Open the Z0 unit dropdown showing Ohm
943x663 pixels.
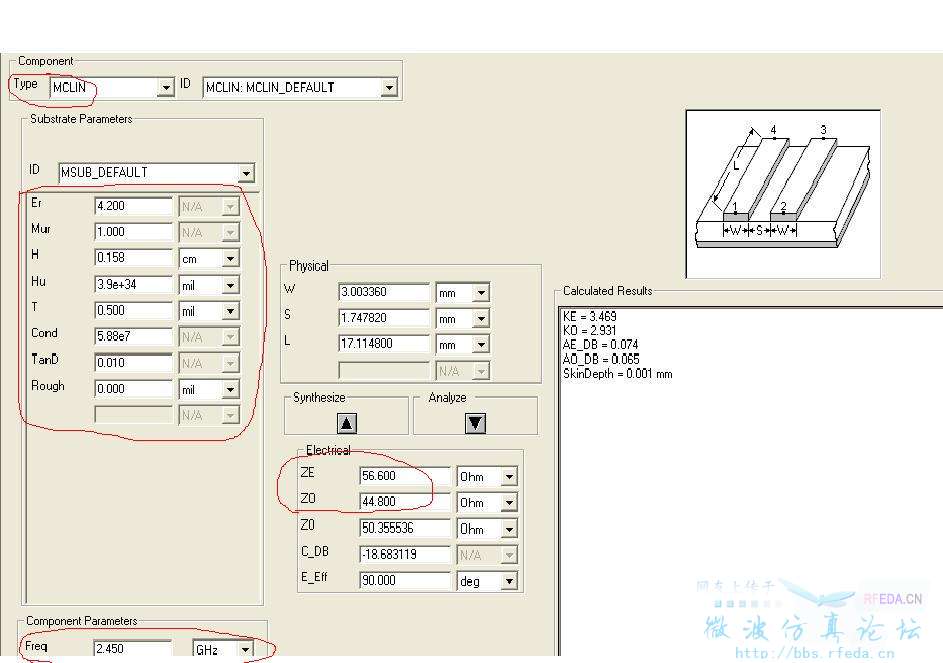(x=509, y=529)
